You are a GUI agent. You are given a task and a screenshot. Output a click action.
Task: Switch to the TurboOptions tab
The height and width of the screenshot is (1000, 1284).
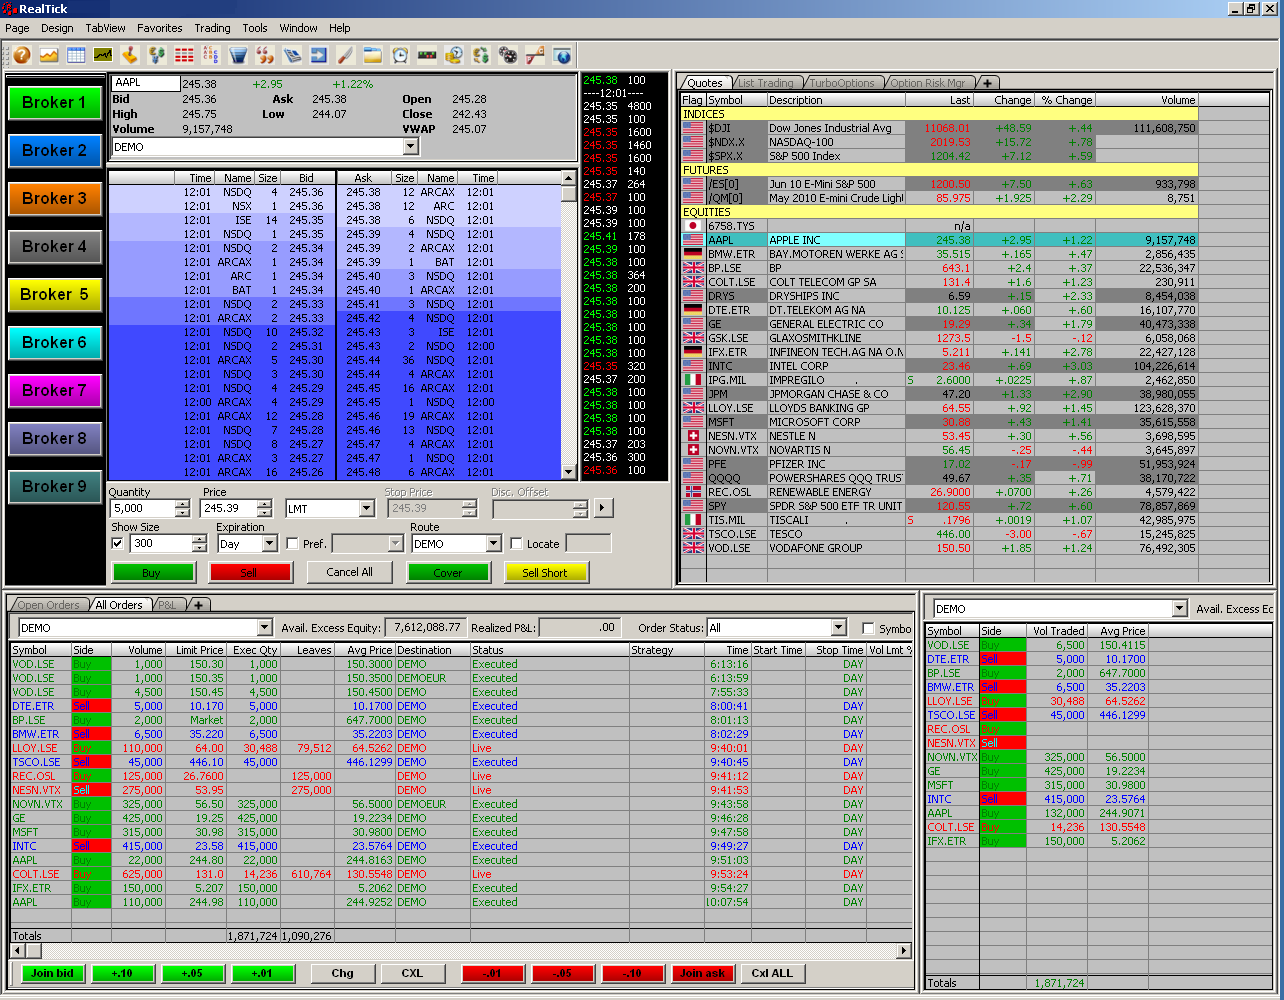(842, 83)
